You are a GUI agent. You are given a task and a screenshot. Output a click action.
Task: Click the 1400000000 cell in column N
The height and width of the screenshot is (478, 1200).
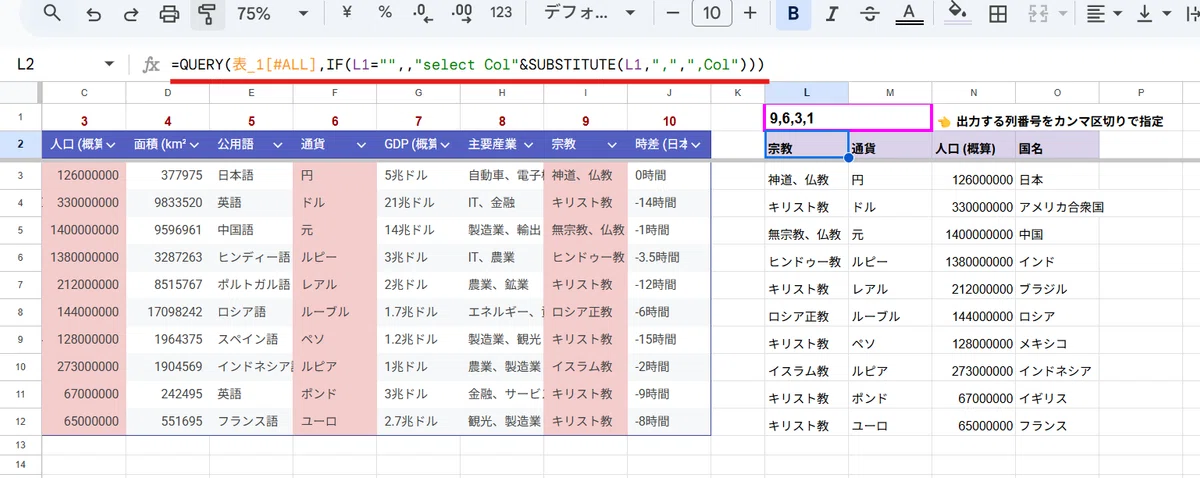click(973, 235)
